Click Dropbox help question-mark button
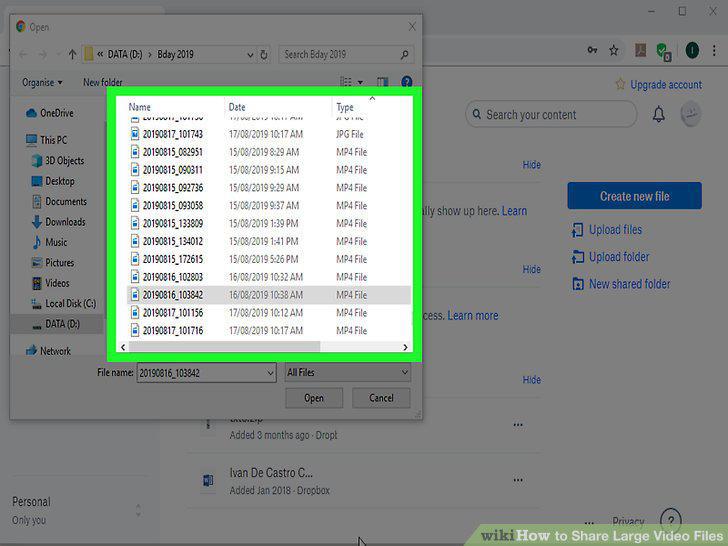Viewport: 728px width, 546px height. click(671, 520)
